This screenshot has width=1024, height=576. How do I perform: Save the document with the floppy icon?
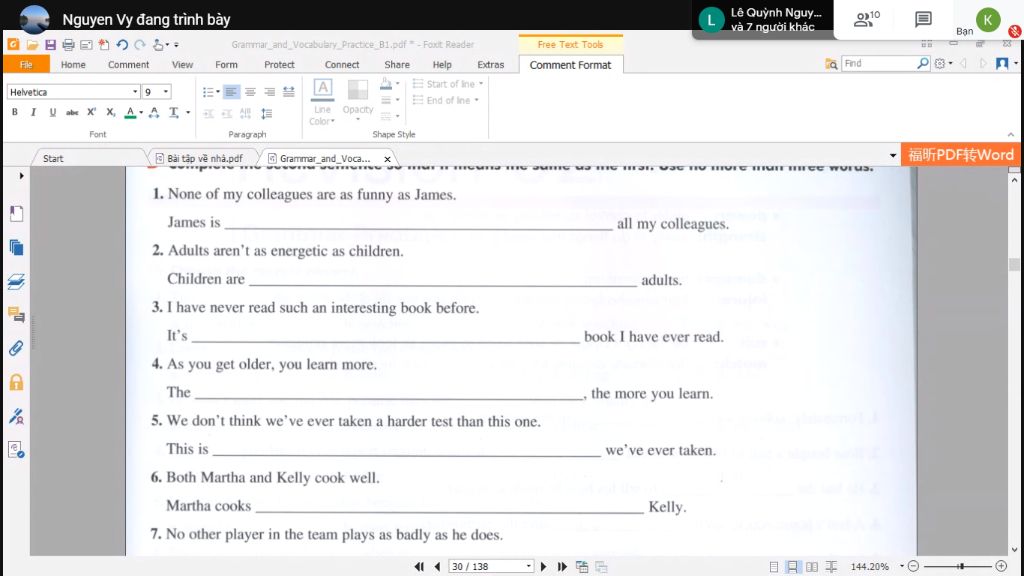point(50,44)
